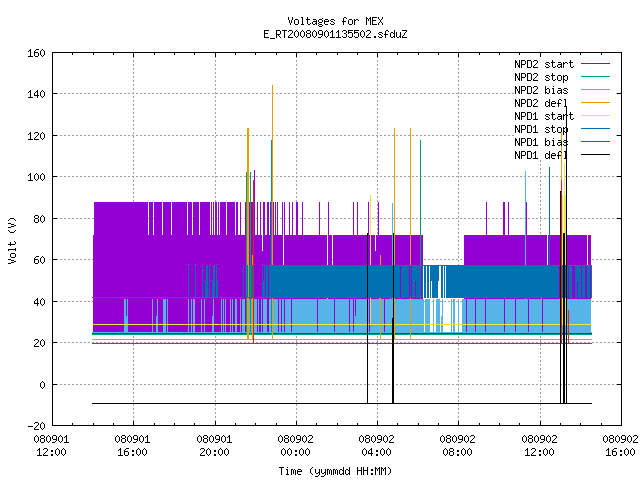This screenshot has height=480, width=640.
Task: Click the x-axis tick label 080901 16:00
Action: point(133,446)
